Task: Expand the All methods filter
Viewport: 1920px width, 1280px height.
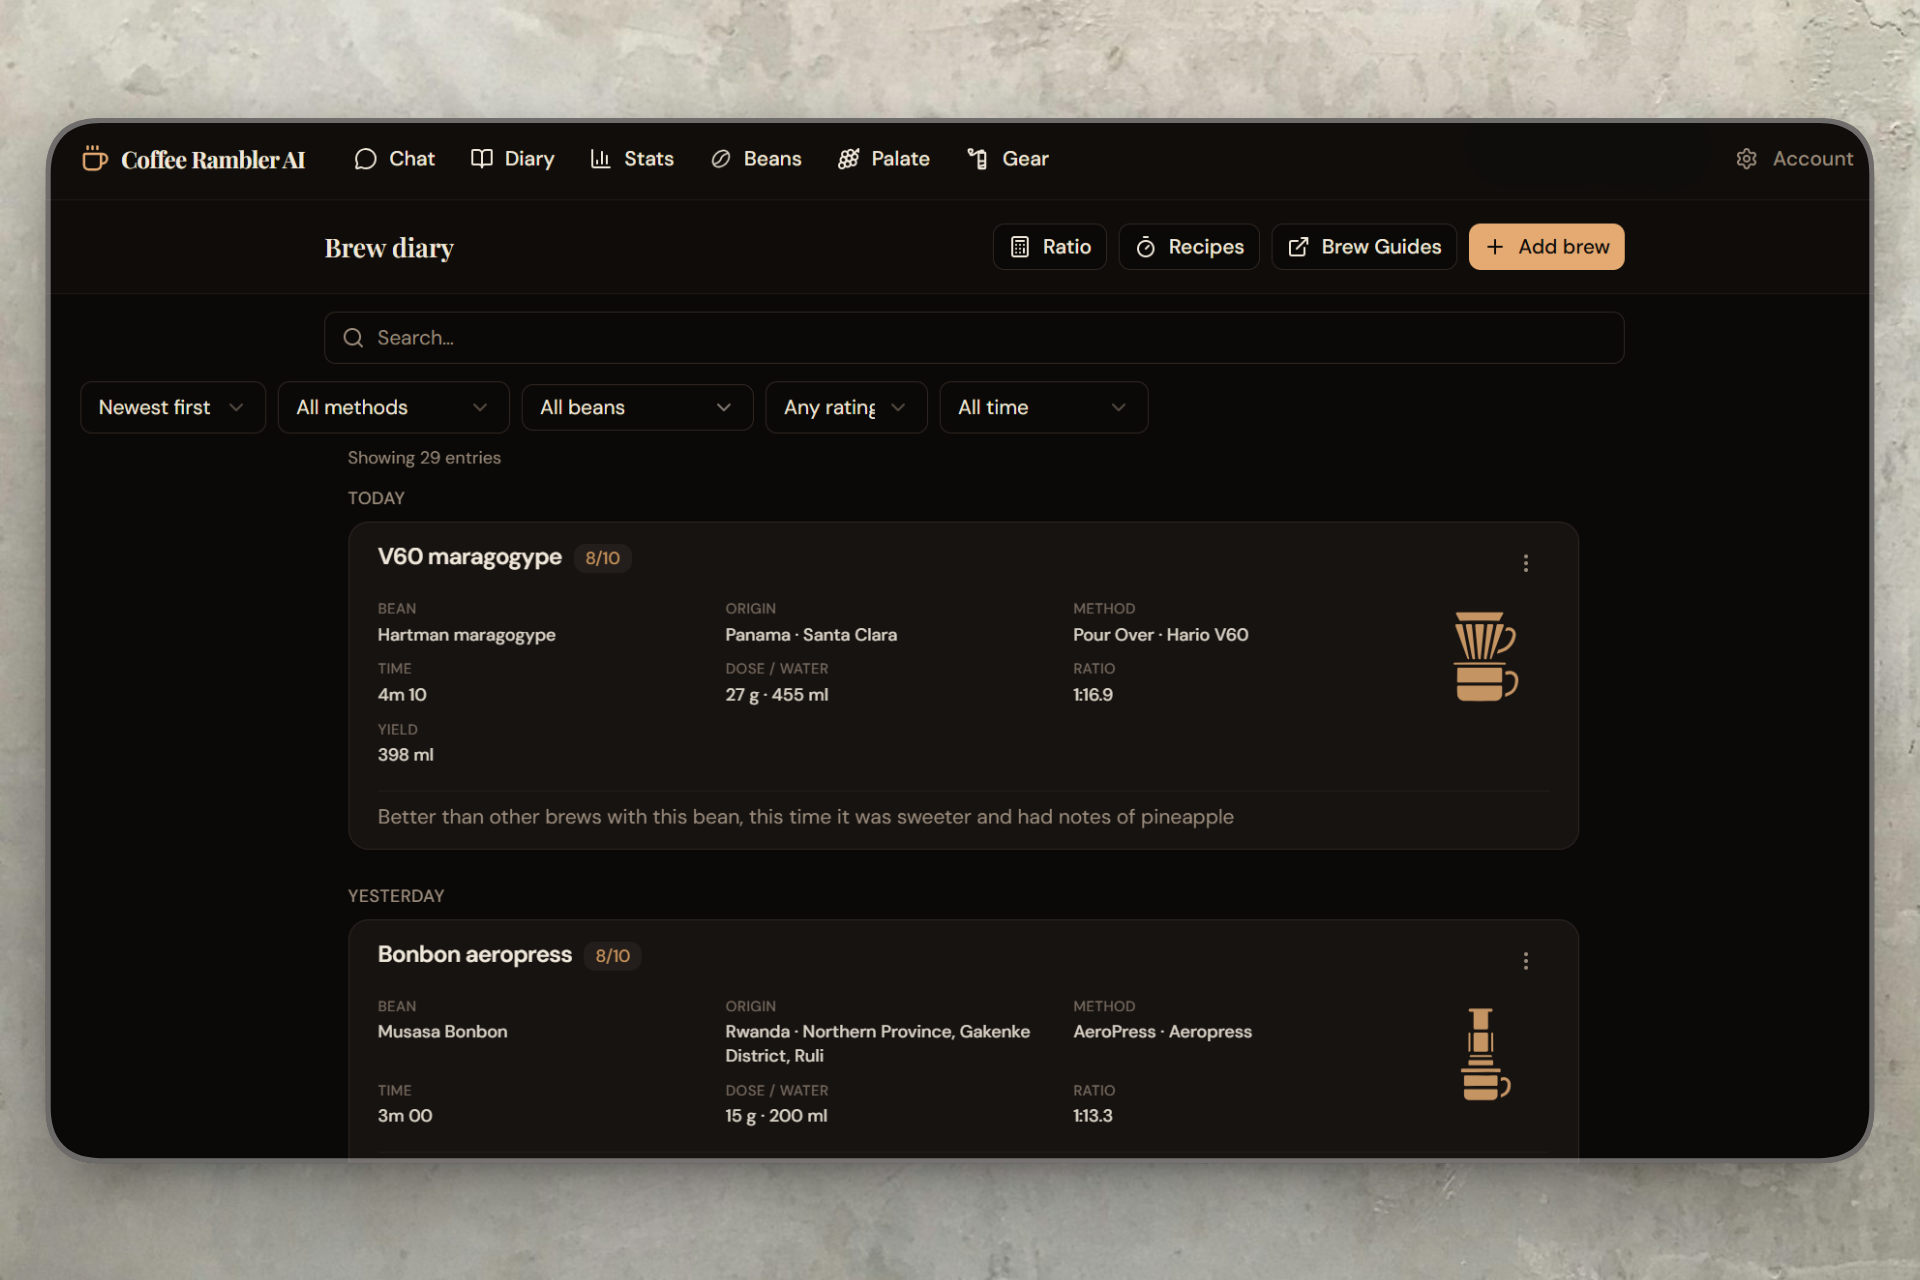Action: click(x=393, y=407)
